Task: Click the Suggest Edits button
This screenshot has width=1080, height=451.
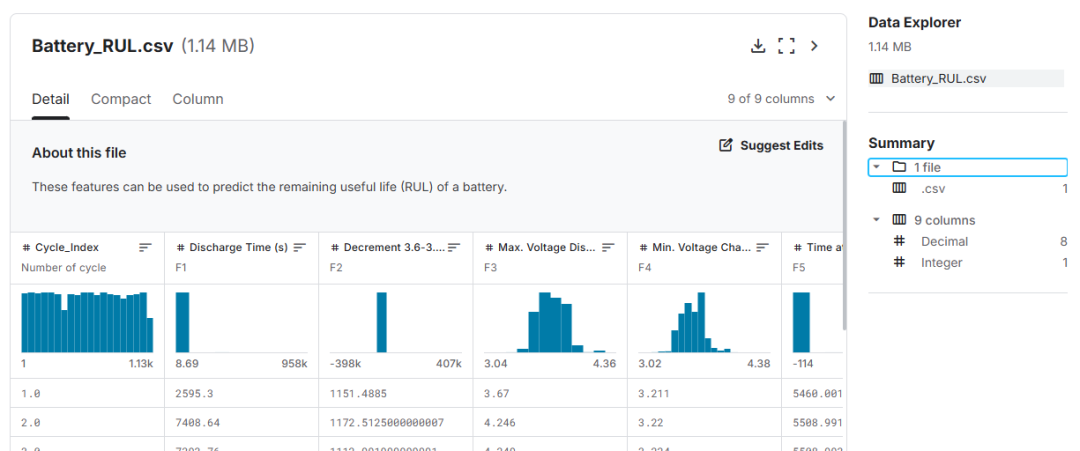Action: (771, 145)
